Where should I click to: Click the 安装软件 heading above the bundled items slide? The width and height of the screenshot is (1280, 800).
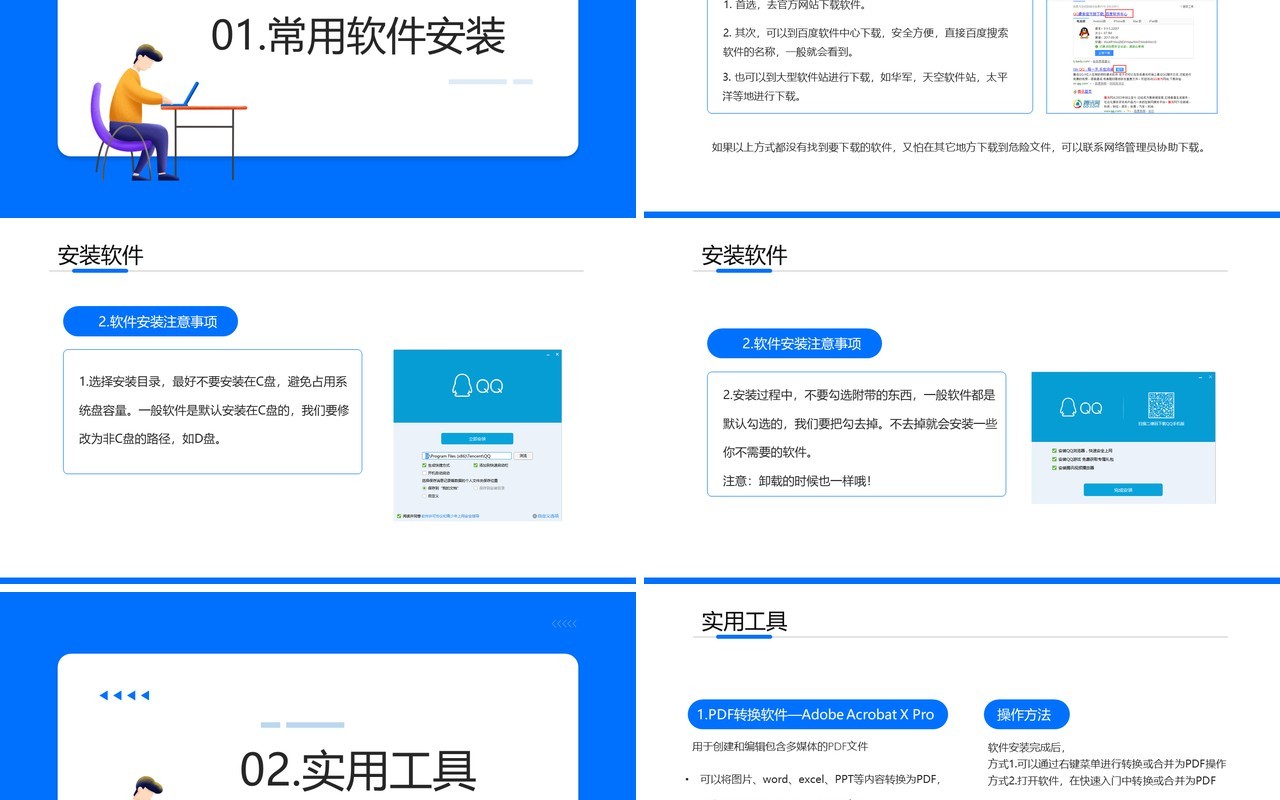744,255
